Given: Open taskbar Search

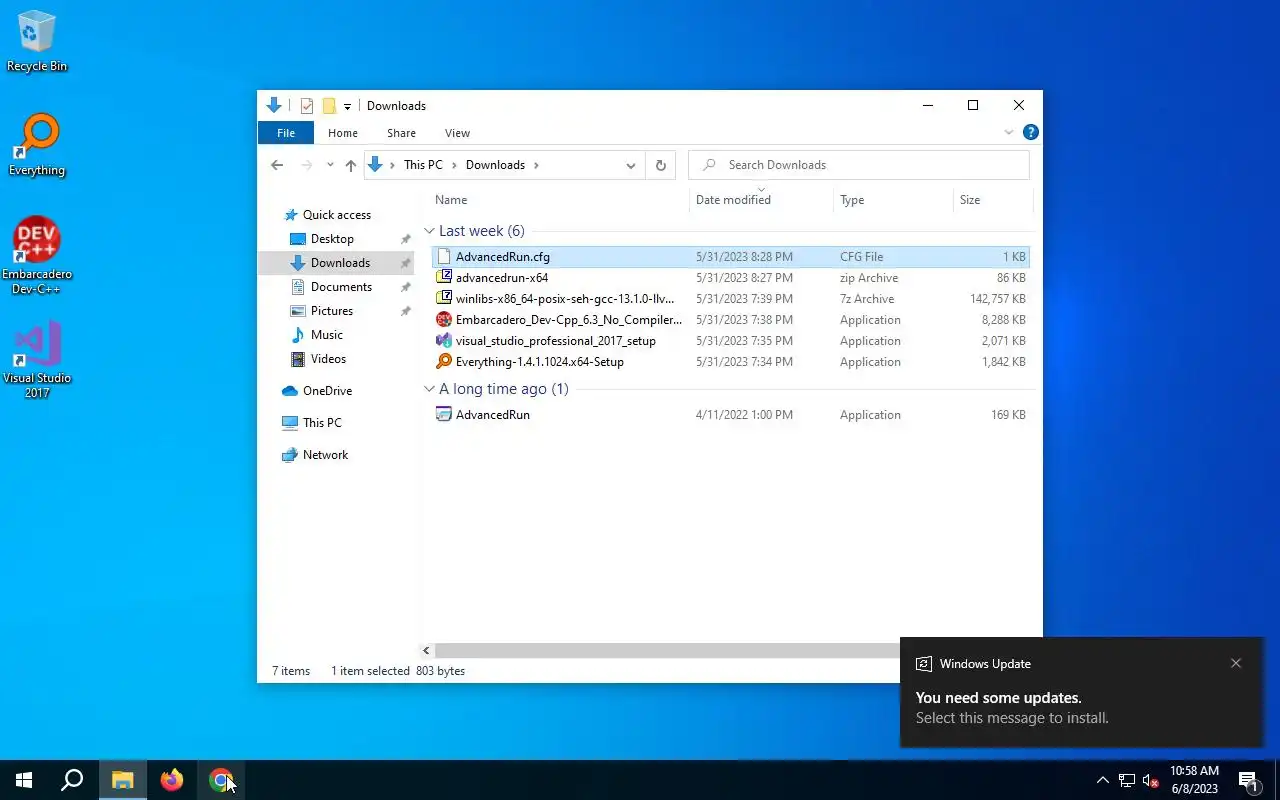Looking at the screenshot, I should 72,780.
